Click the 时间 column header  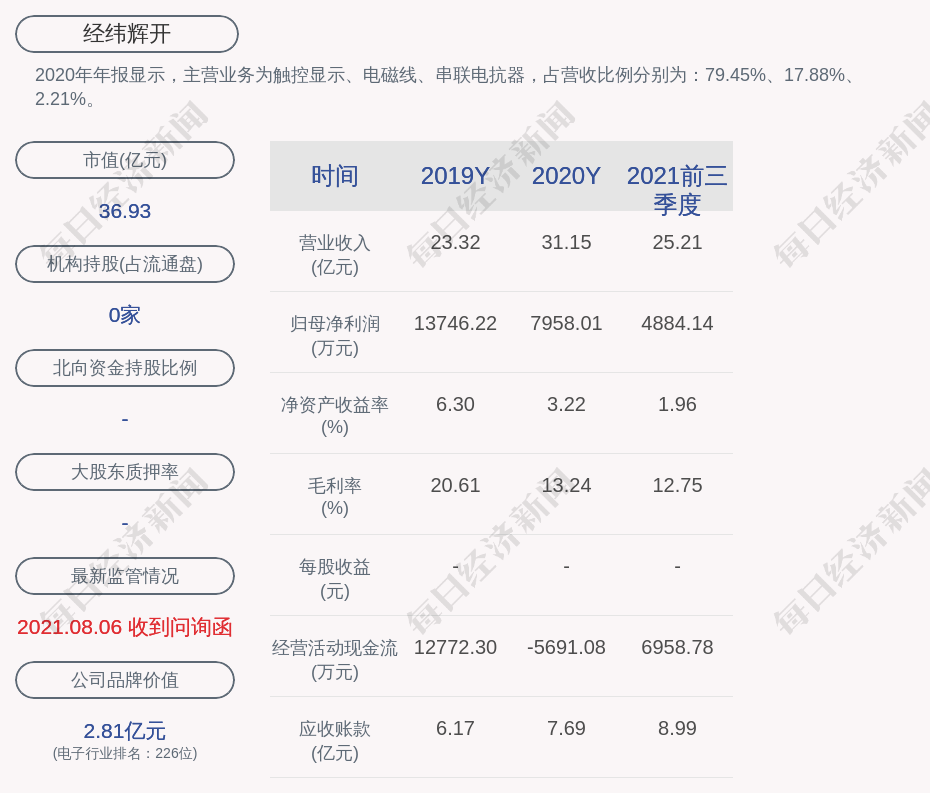pos(334,176)
